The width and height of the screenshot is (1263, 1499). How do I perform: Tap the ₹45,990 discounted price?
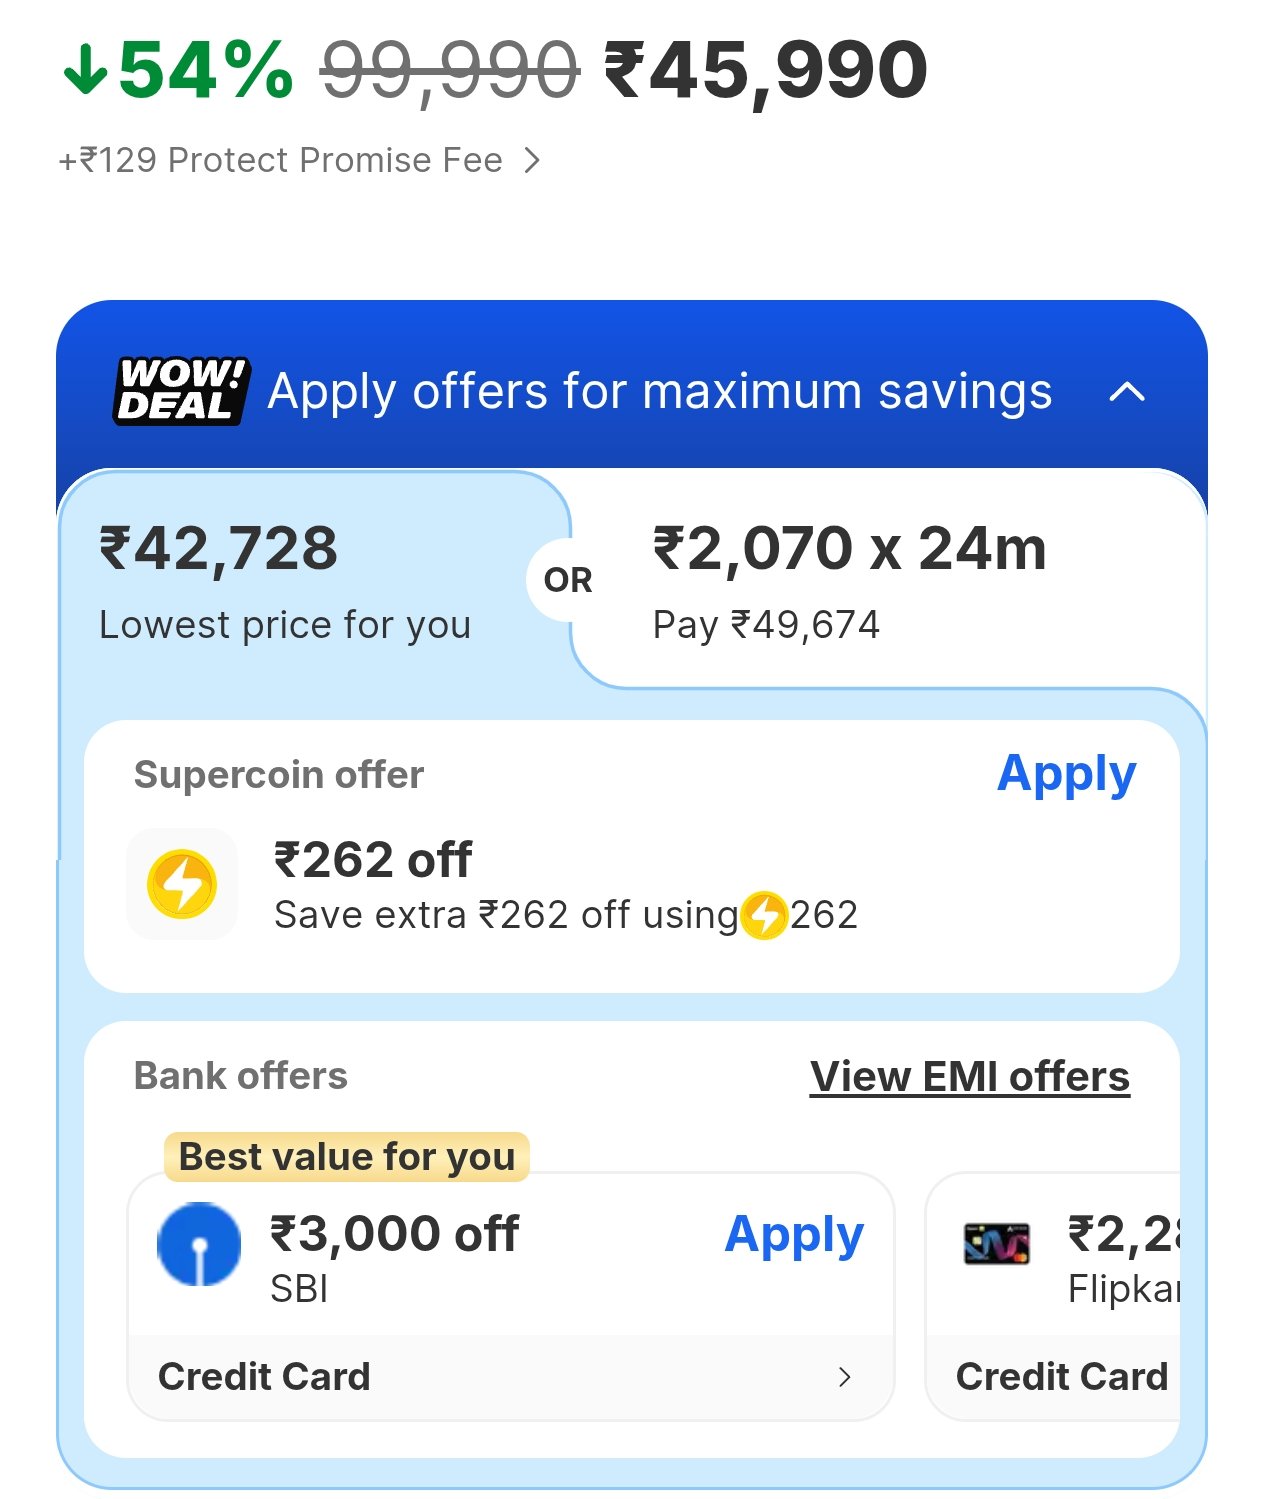click(766, 70)
